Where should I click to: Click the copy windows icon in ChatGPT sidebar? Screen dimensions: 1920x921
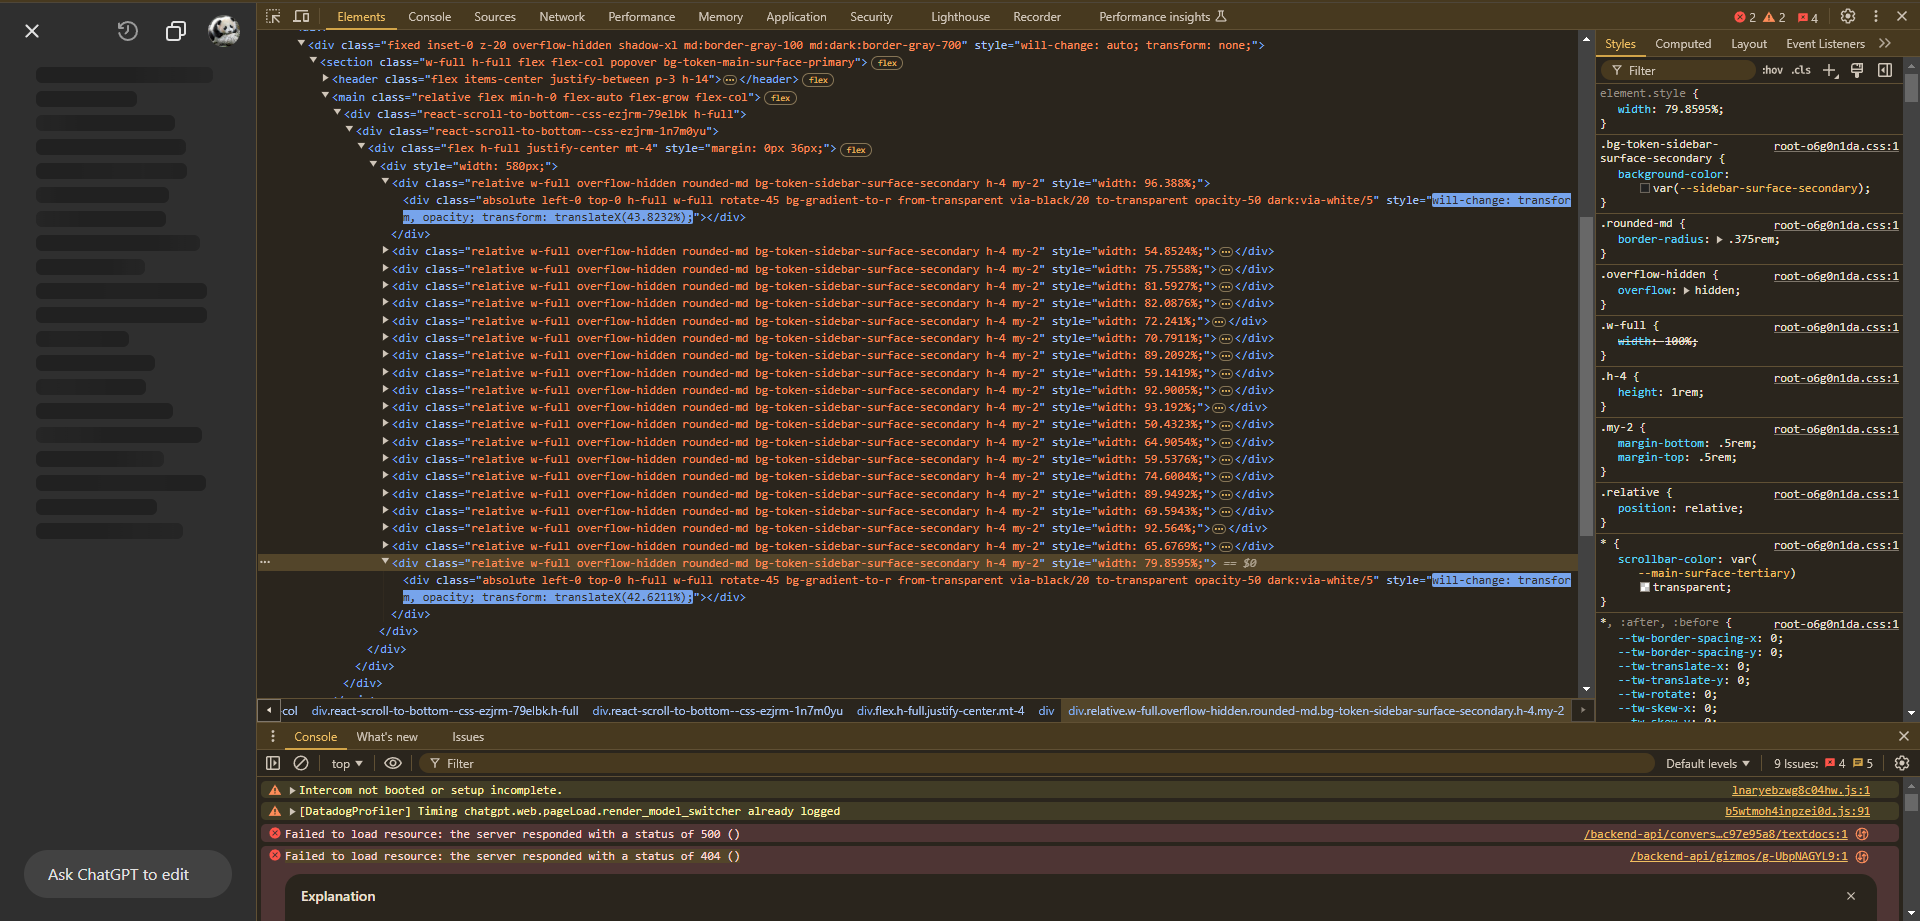(176, 31)
